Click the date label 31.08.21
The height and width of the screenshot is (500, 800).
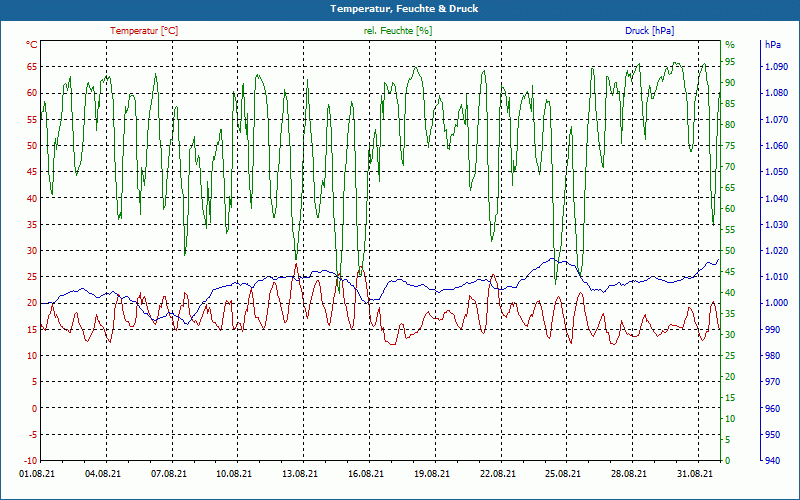pos(694,473)
